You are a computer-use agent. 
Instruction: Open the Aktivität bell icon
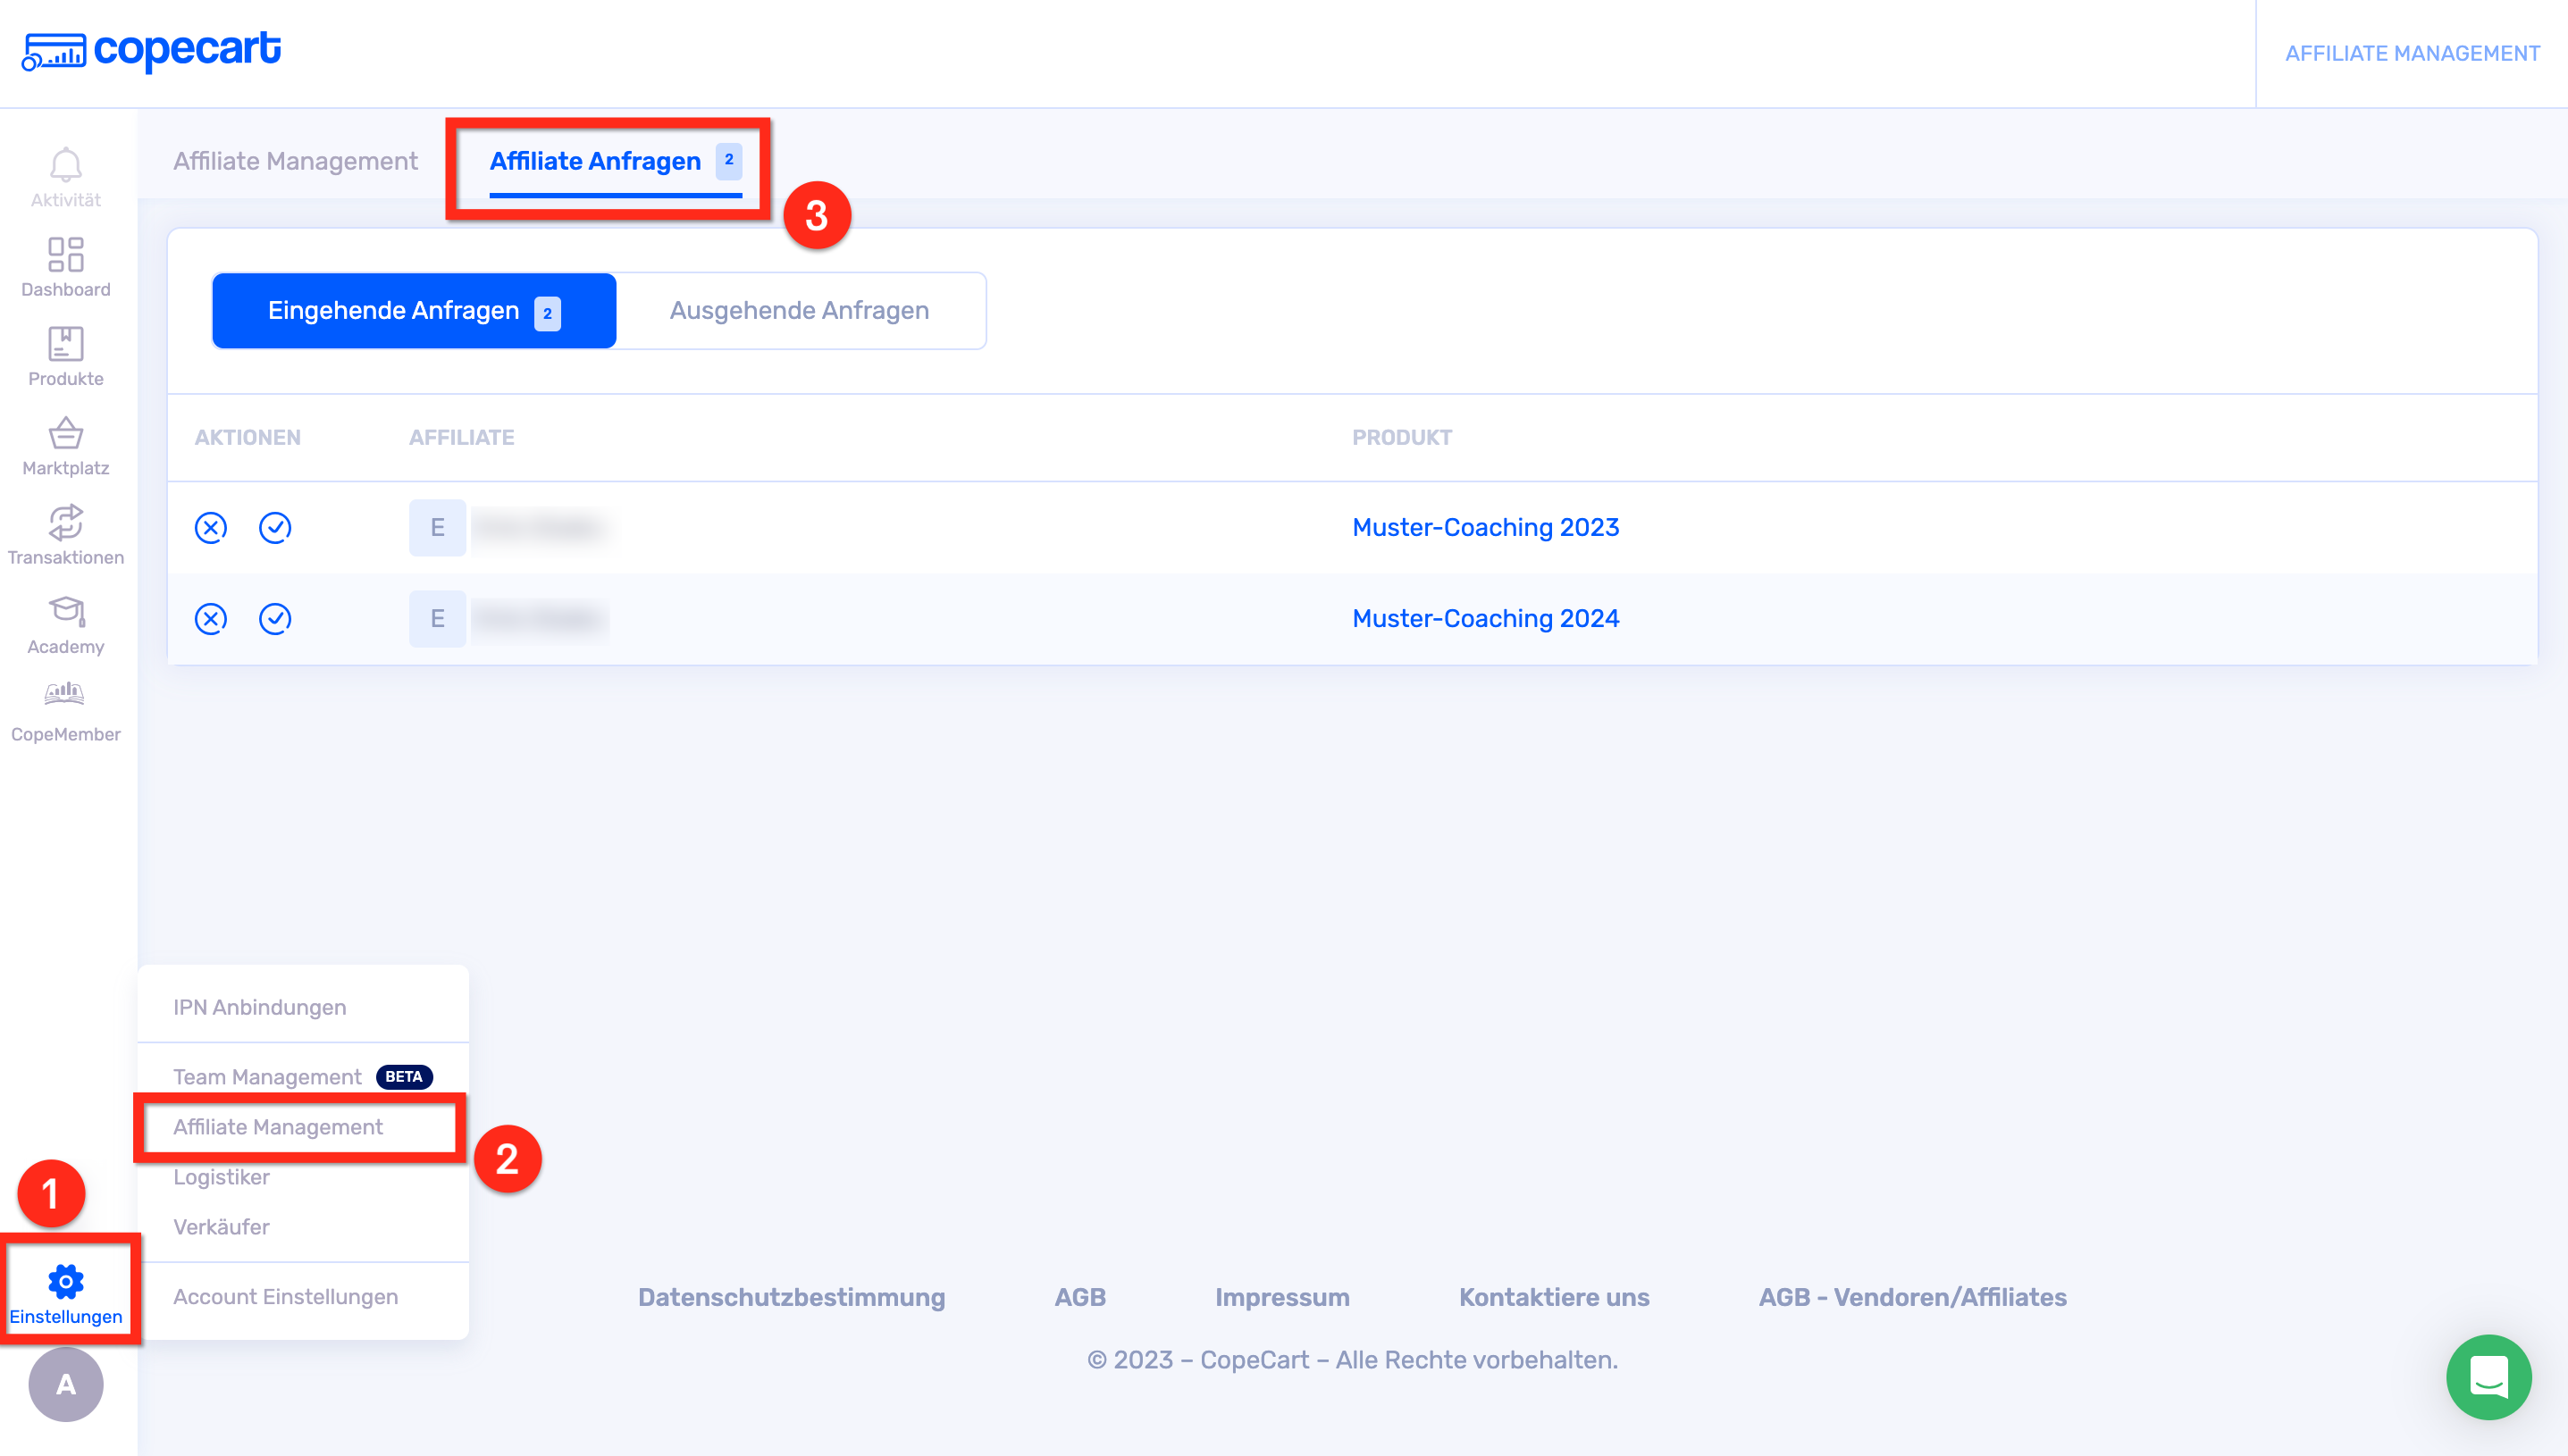66,166
